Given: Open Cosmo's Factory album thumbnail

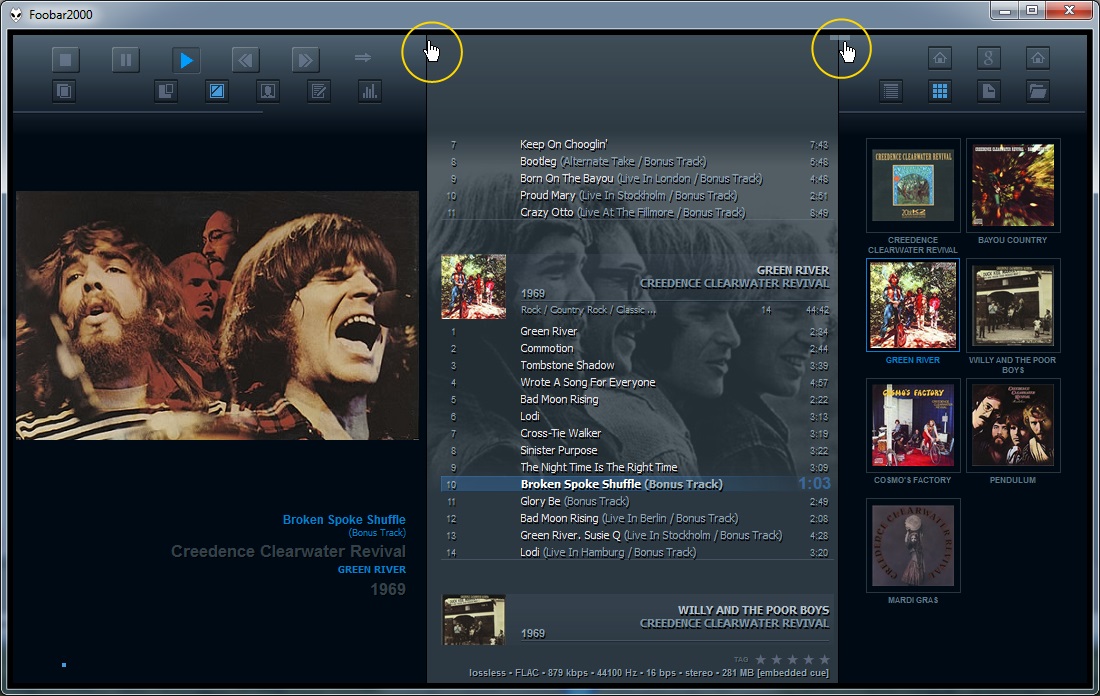Looking at the screenshot, I should pos(912,425).
